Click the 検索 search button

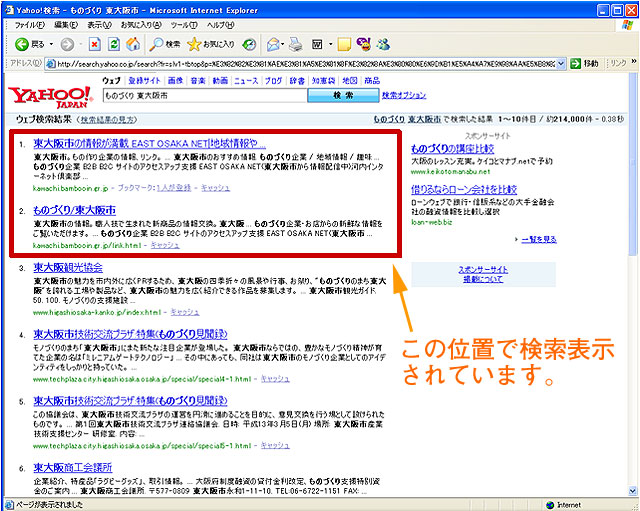pyautogui.click(x=343, y=96)
